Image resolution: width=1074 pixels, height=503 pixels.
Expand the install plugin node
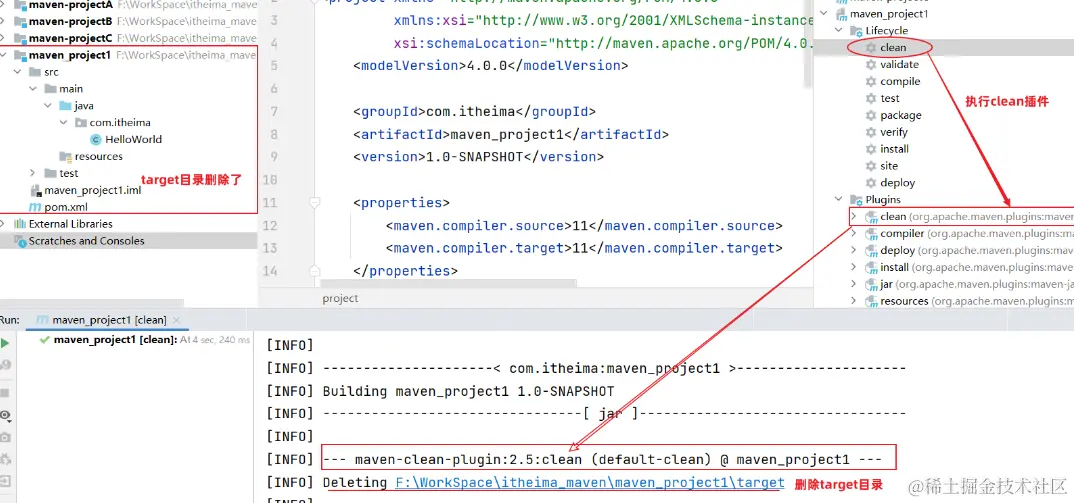click(853, 267)
